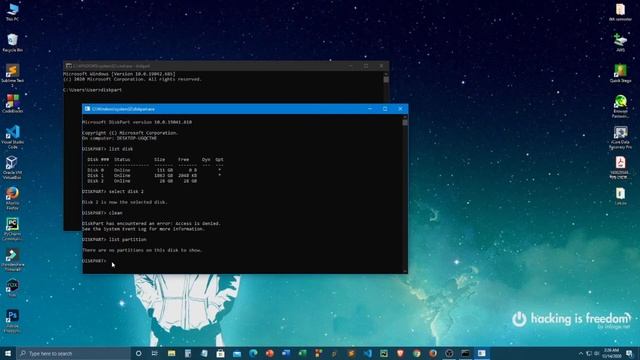
Task: Click the 'Disk 0' row in table
Action: 154,170
